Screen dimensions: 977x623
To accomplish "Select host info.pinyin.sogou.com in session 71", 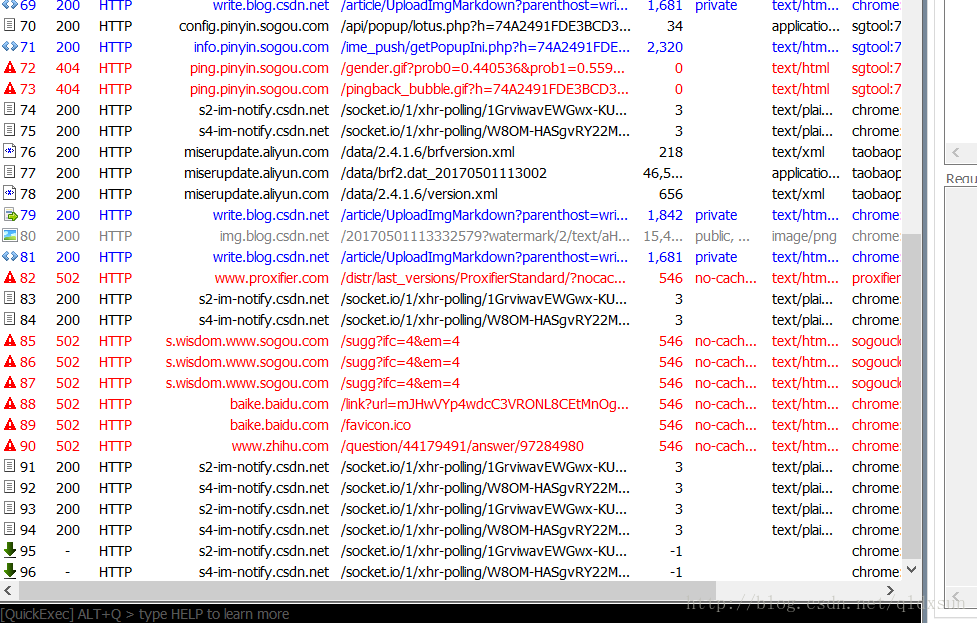I will [261, 47].
